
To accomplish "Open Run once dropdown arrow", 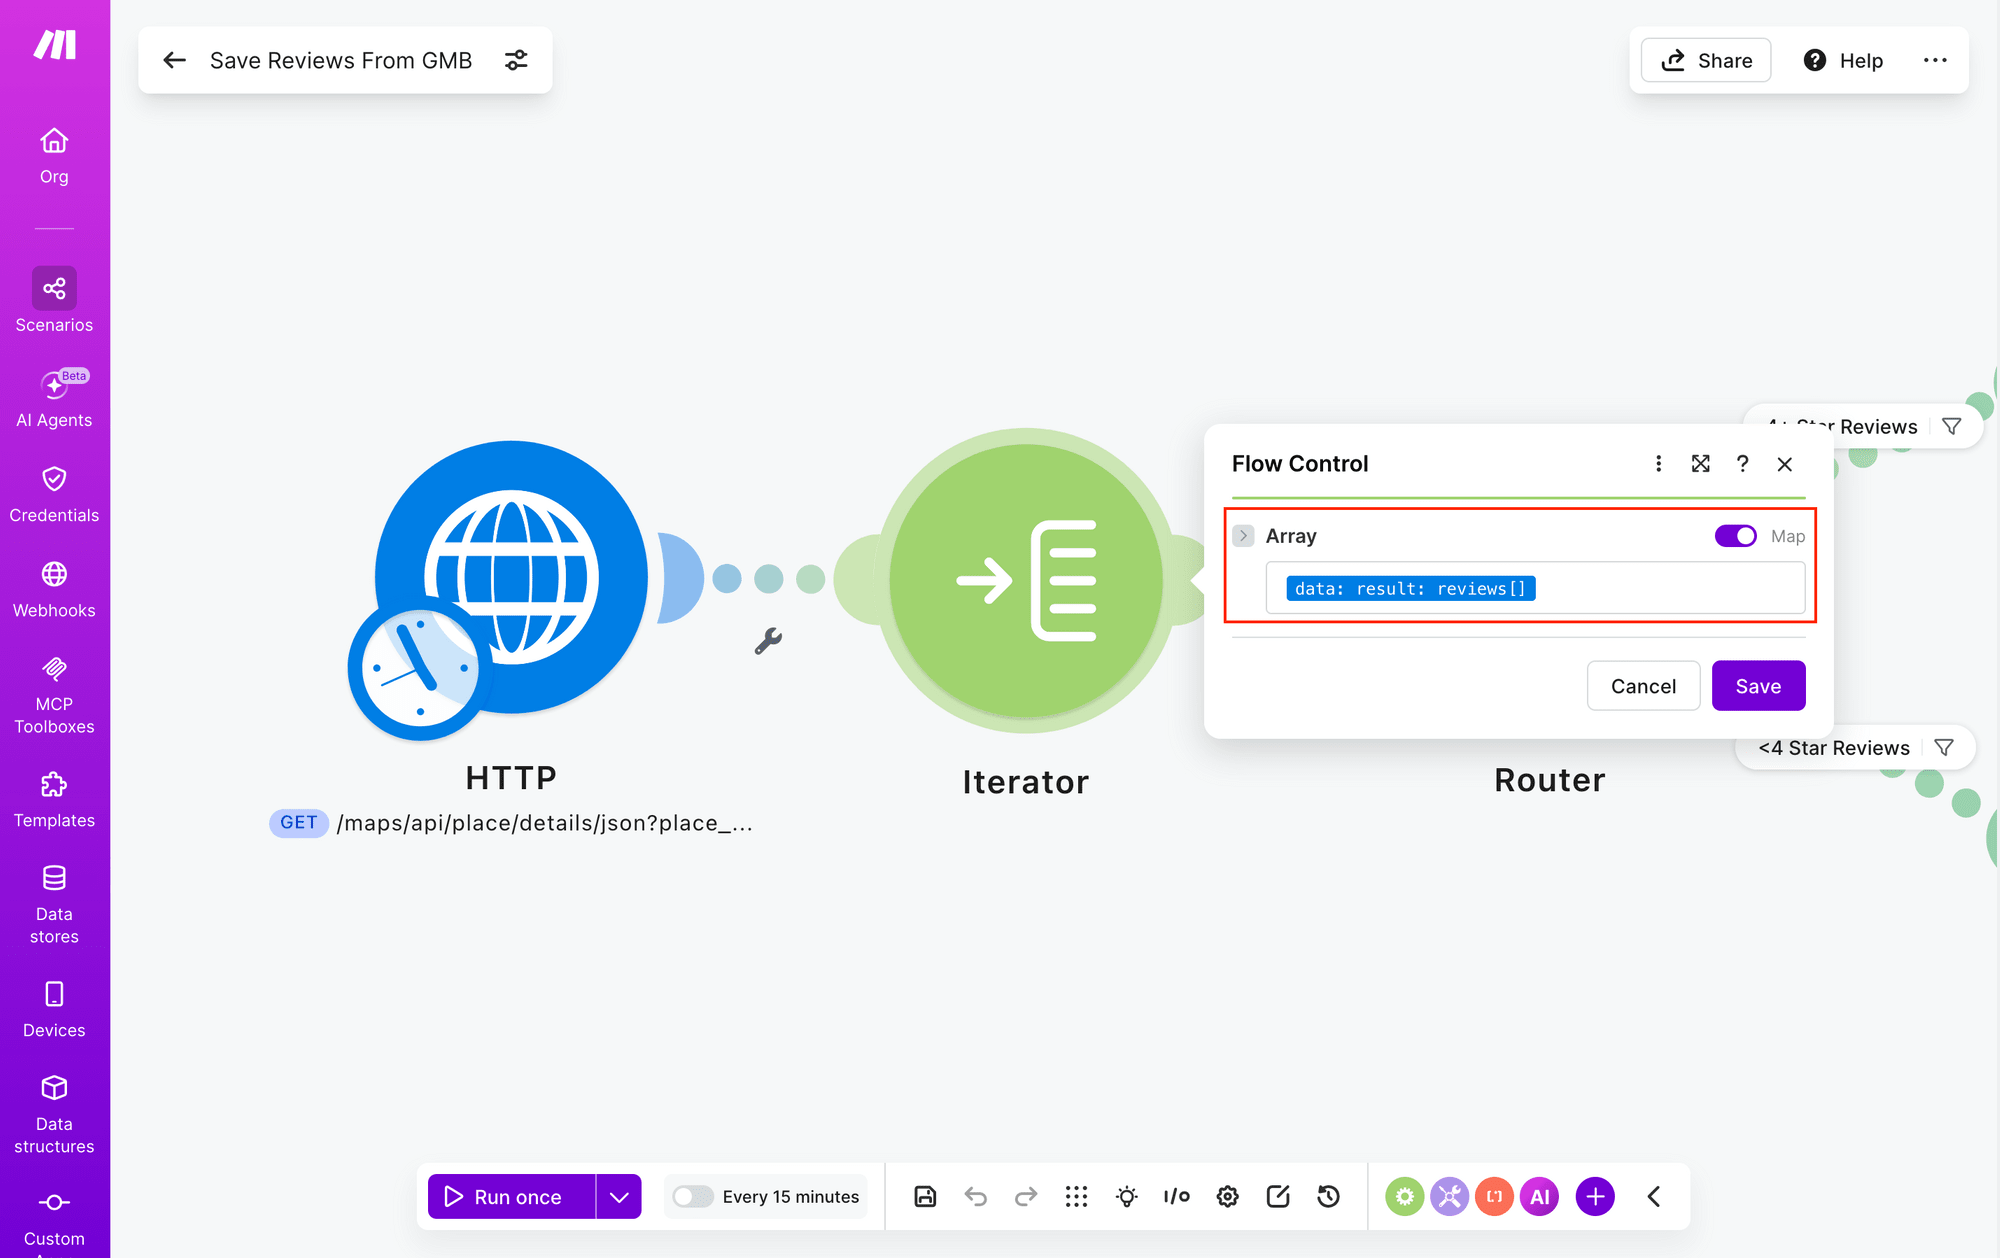I will point(619,1196).
